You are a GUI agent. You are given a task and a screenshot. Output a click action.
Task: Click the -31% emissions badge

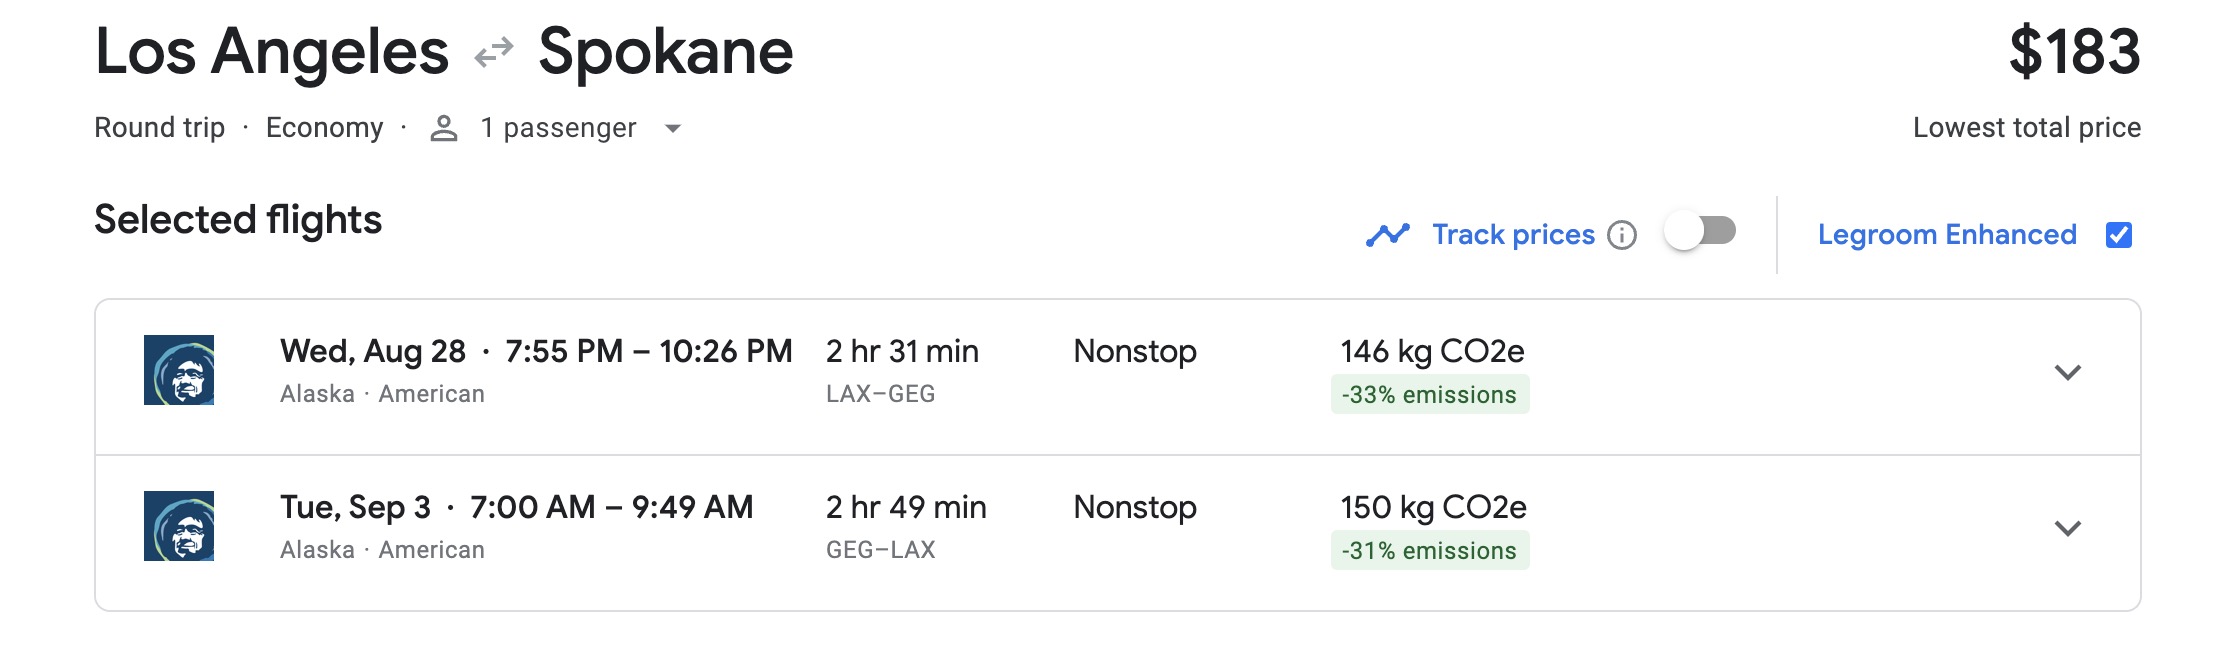1429,551
